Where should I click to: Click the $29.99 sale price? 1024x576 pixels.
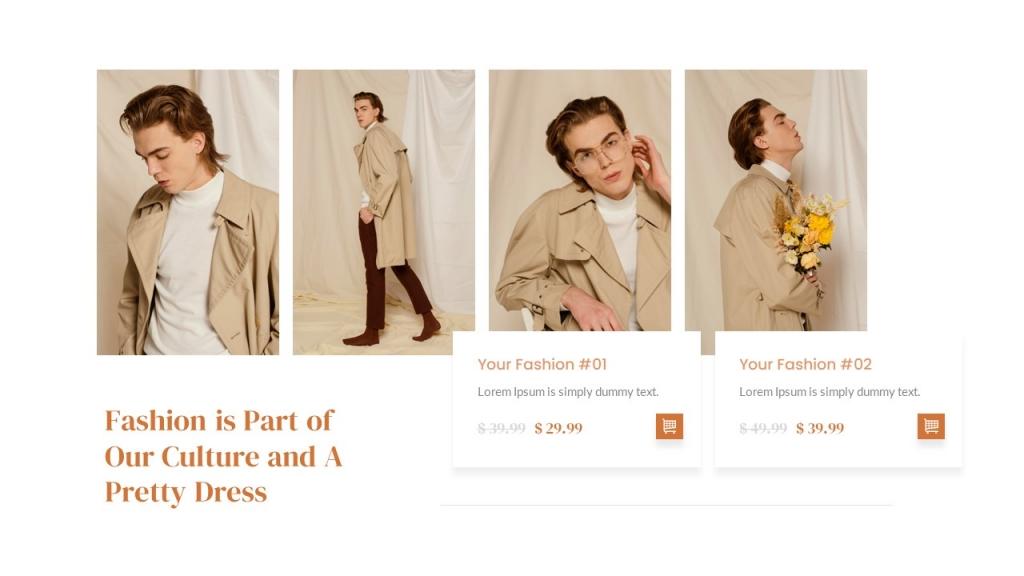click(558, 428)
